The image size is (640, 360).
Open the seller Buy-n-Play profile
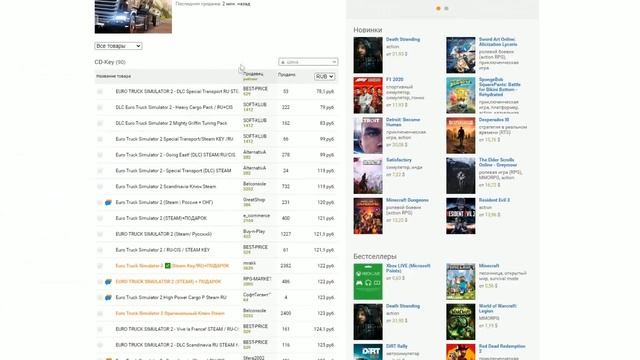254,231
